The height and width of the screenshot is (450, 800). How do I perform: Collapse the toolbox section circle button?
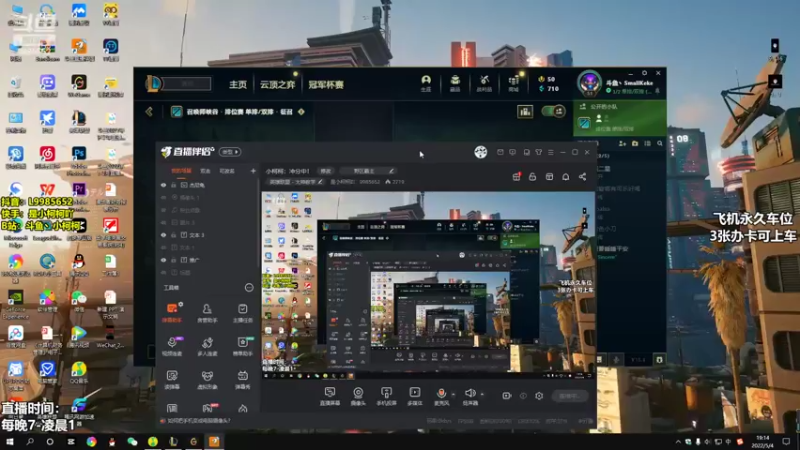[249, 288]
